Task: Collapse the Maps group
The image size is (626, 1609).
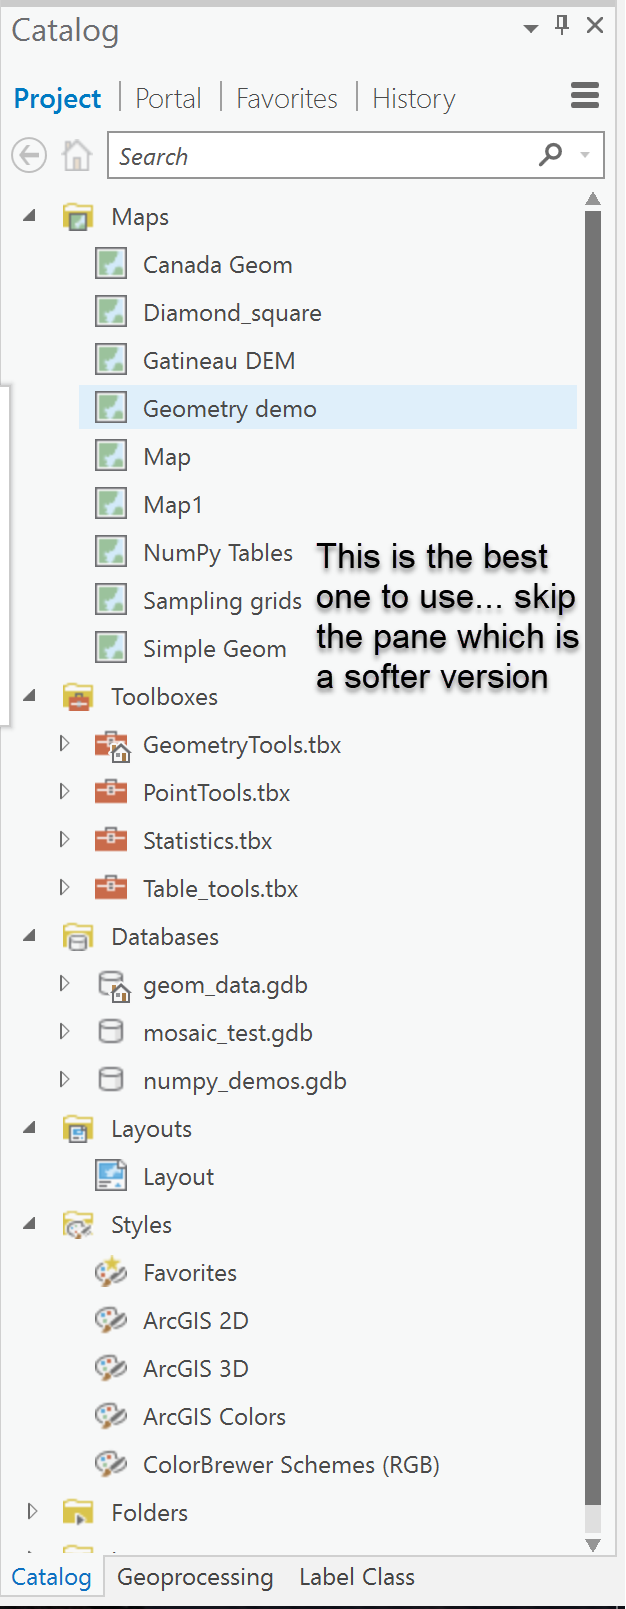Action: point(30,216)
